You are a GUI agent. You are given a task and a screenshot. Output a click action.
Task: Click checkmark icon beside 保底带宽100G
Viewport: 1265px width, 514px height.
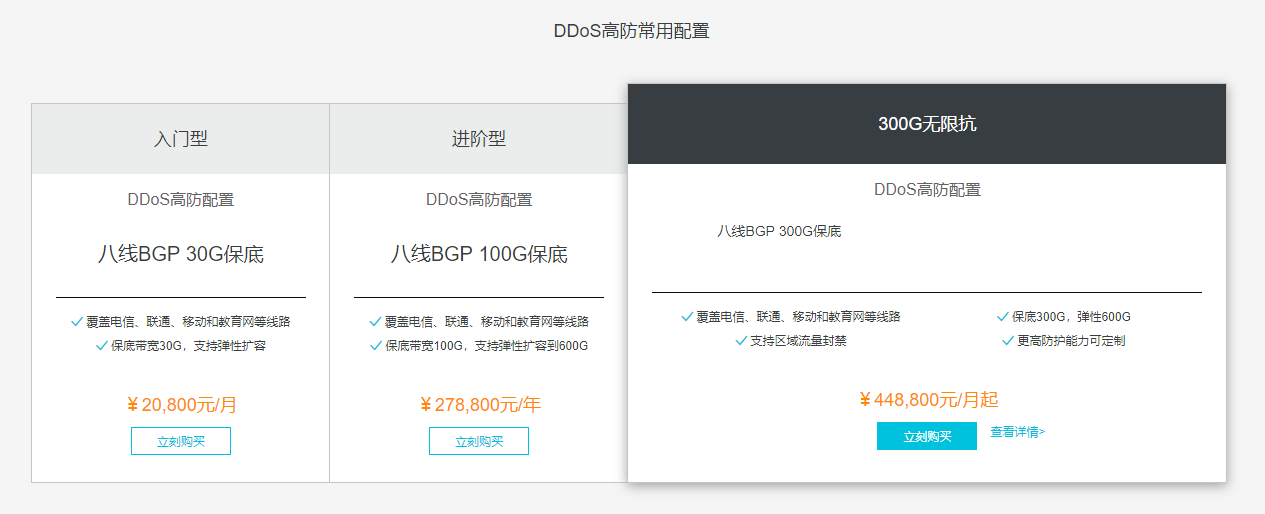(376, 346)
